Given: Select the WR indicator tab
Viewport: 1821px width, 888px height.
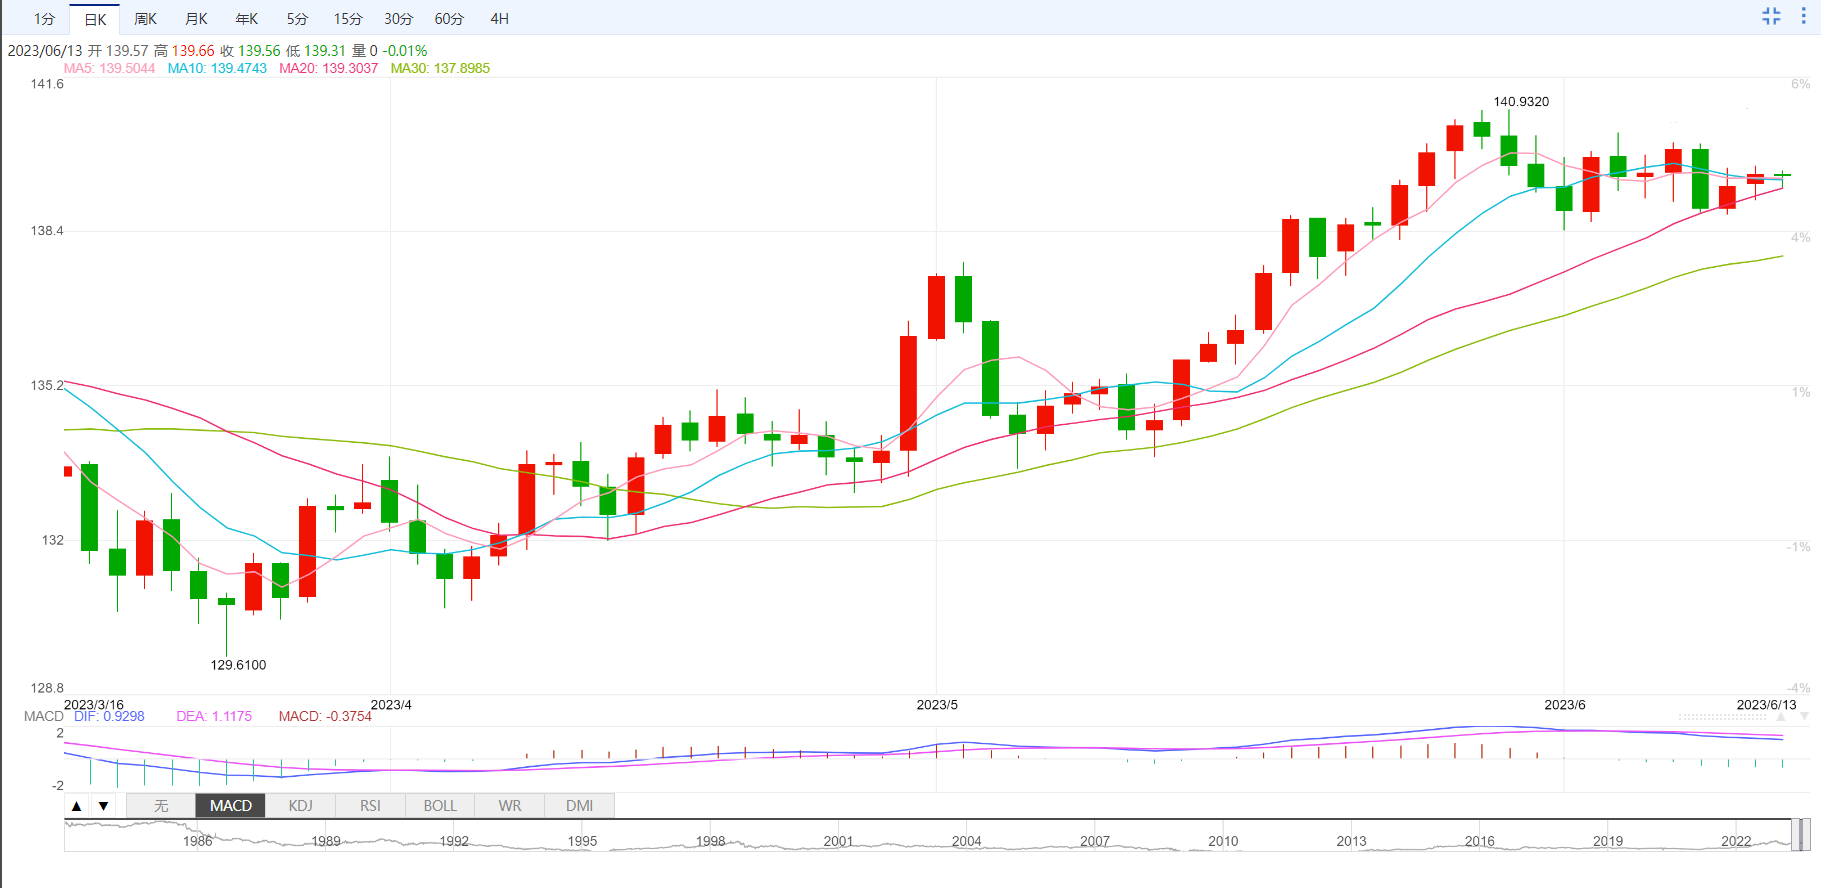Looking at the screenshot, I should click(x=510, y=806).
